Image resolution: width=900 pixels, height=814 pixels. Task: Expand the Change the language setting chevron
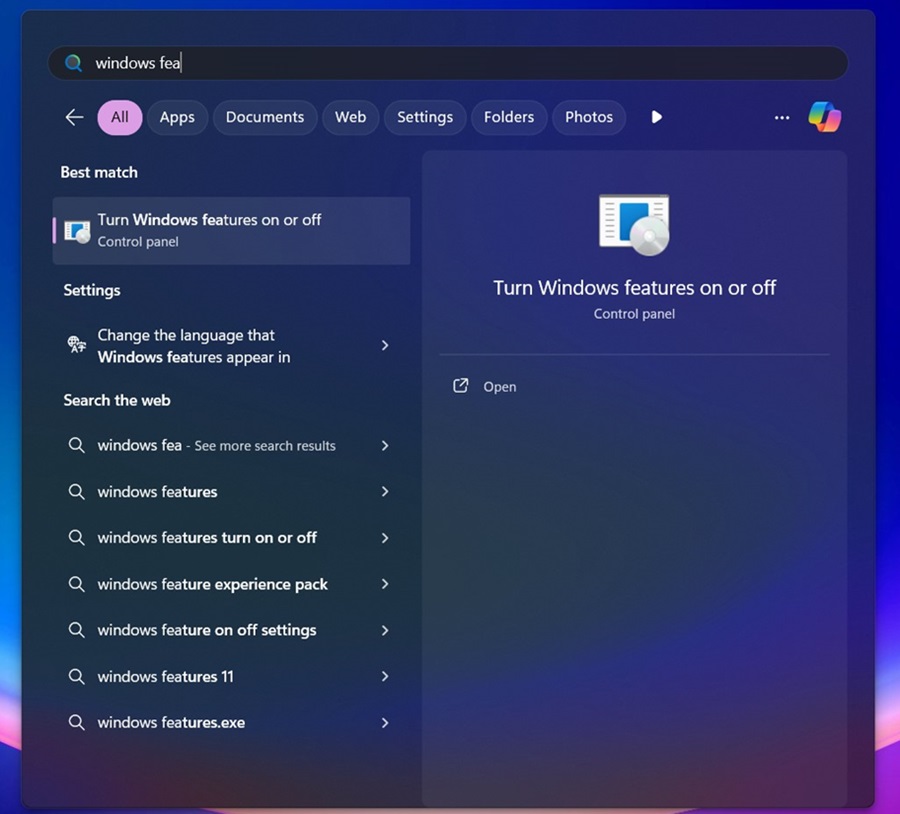[x=385, y=345]
